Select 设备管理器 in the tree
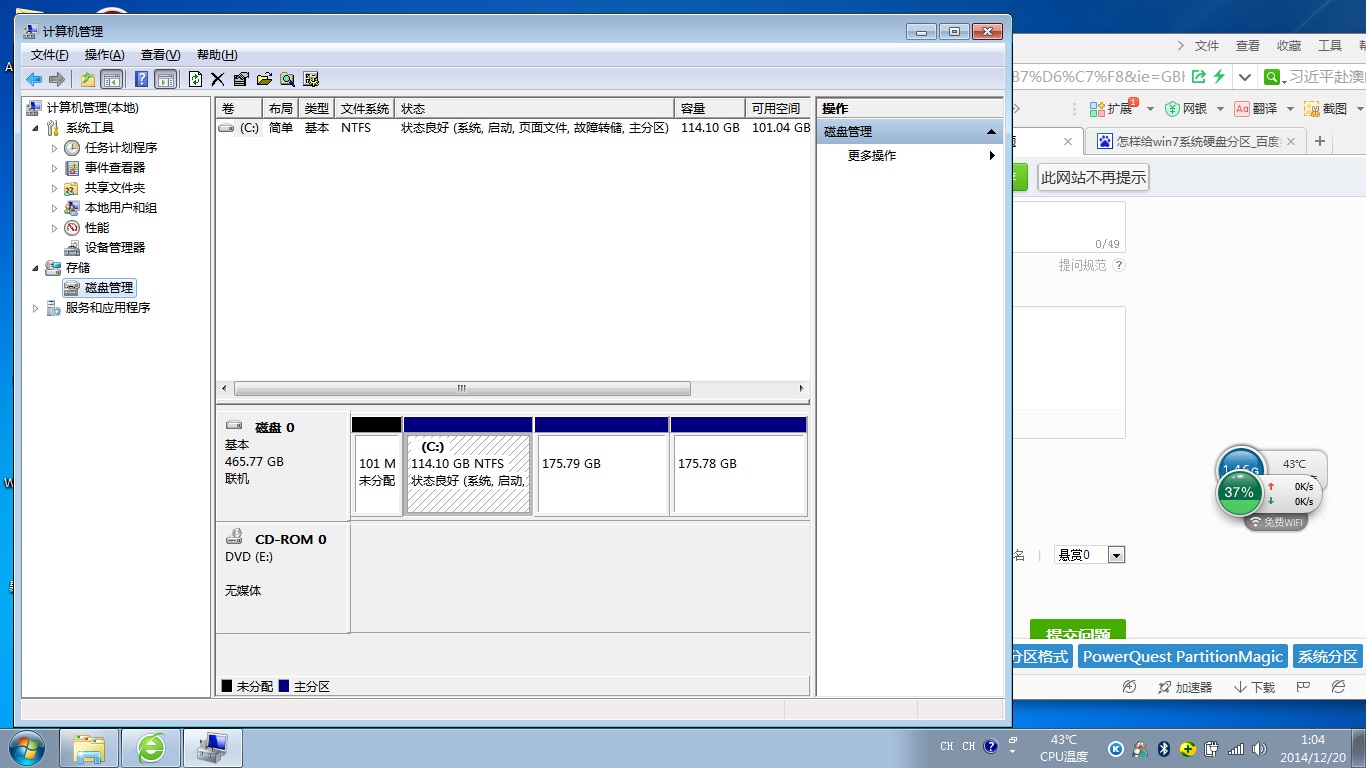Viewport: 1366px width, 768px height. [x=114, y=248]
